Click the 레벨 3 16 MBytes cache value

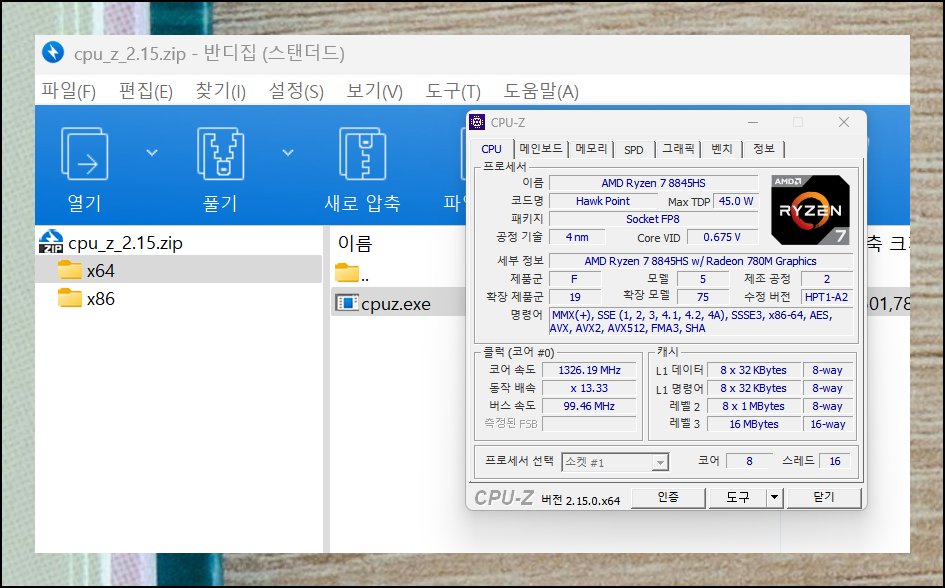(753, 424)
